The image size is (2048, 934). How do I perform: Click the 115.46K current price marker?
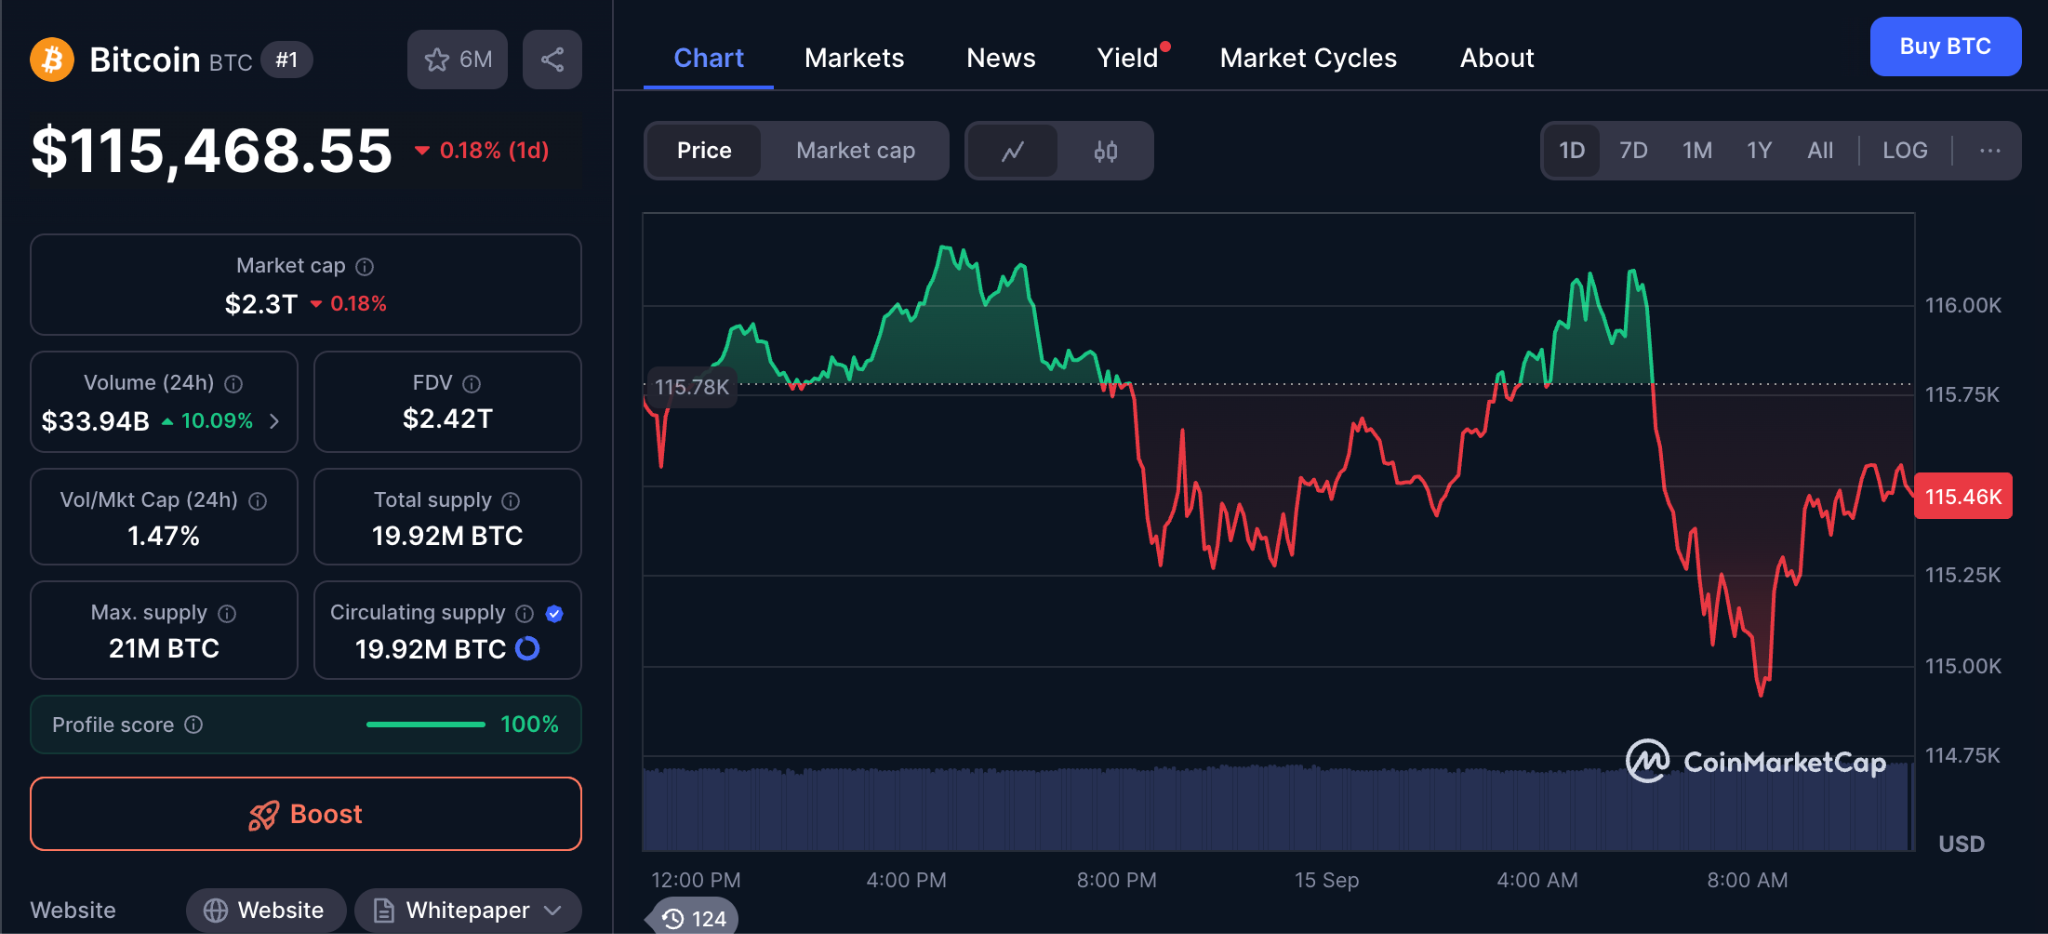coord(1962,497)
